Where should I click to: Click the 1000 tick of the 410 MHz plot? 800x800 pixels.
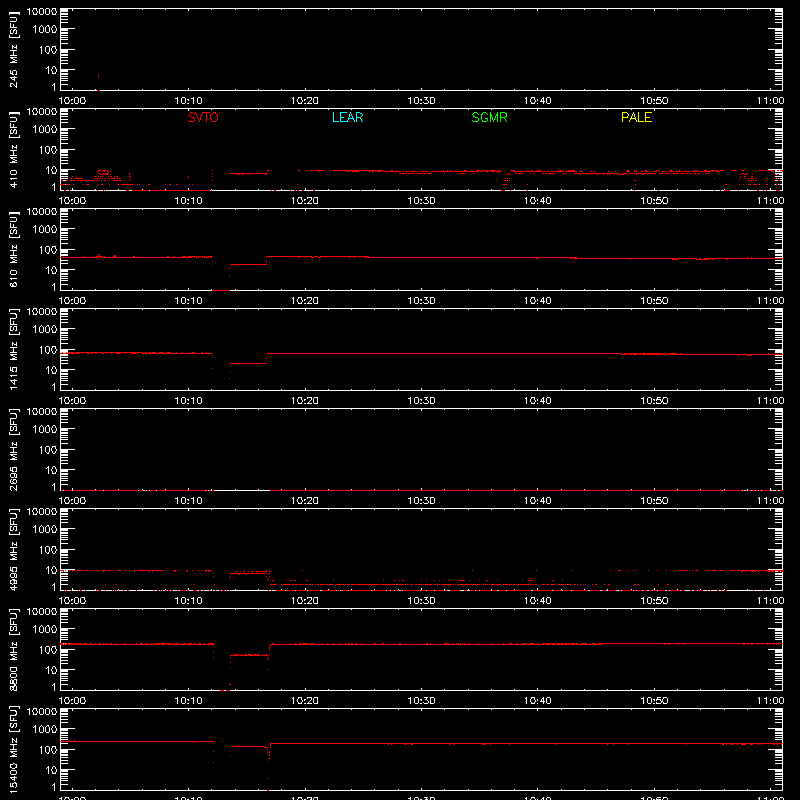[x=45, y=130]
